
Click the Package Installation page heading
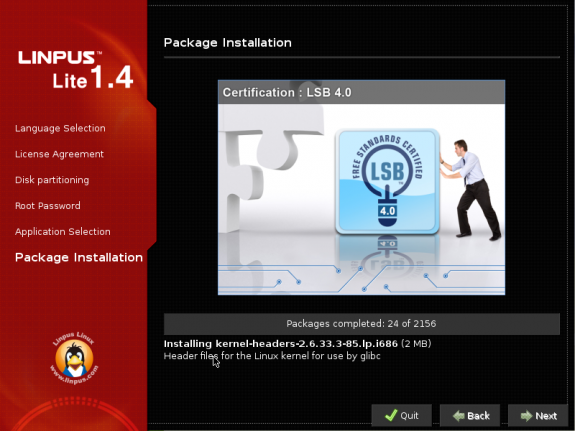click(x=228, y=43)
